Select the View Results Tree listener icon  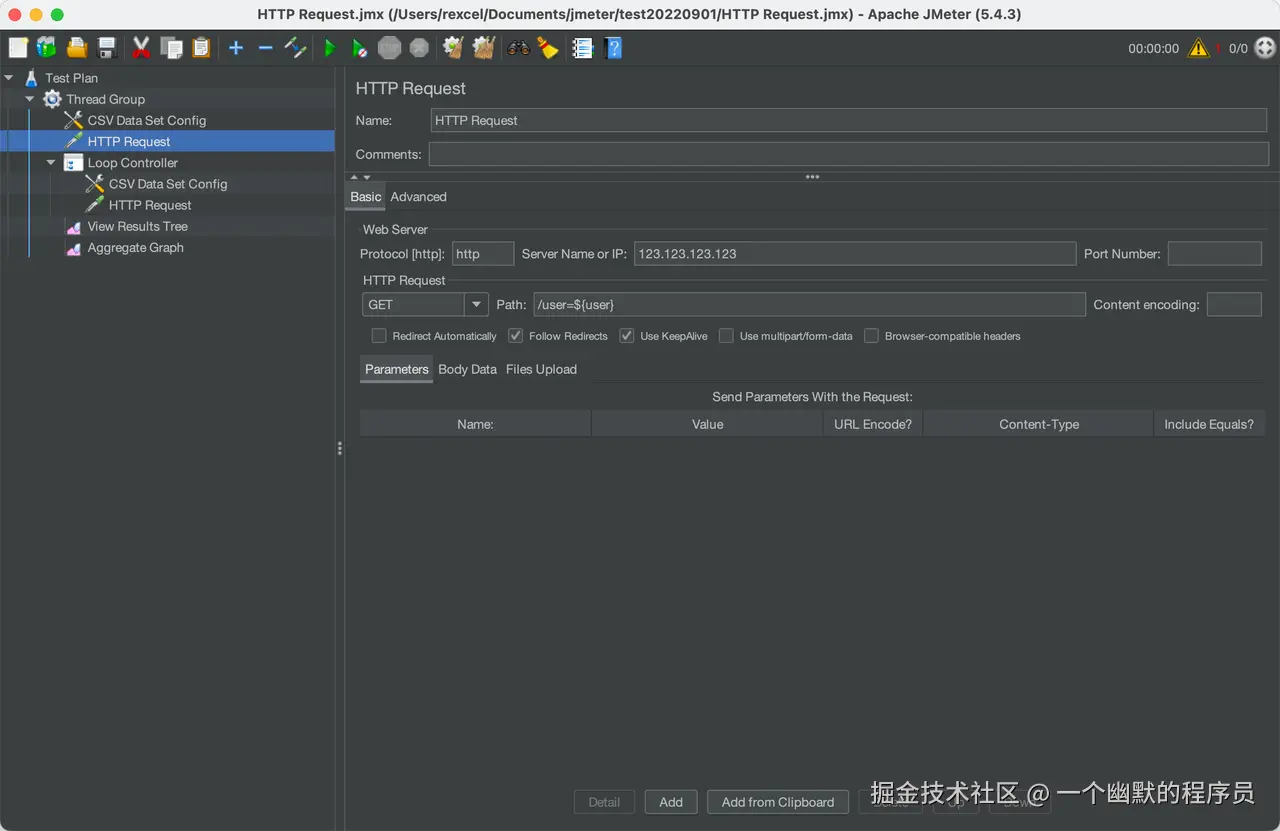73,226
